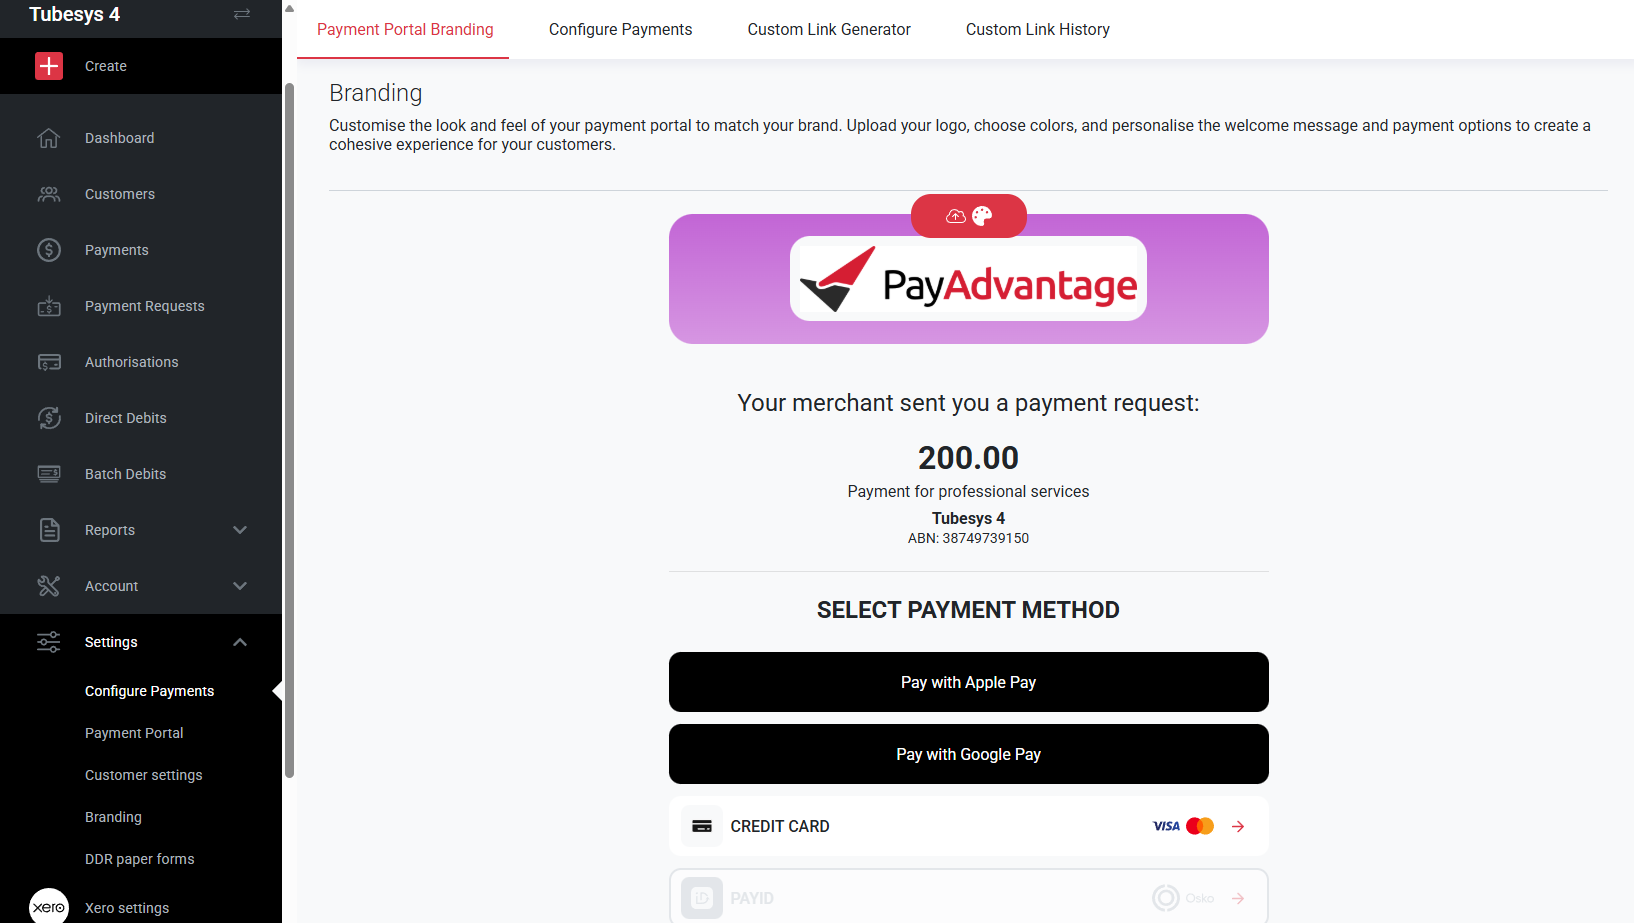
Task: Select the Credit Card payment option
Action: 968,826
